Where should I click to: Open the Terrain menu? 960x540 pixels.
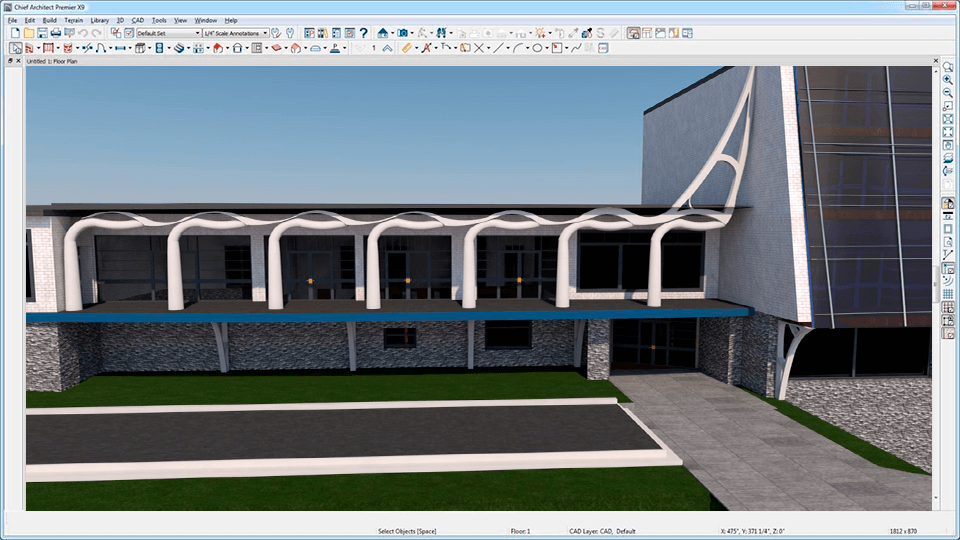[x=73, y=20]
